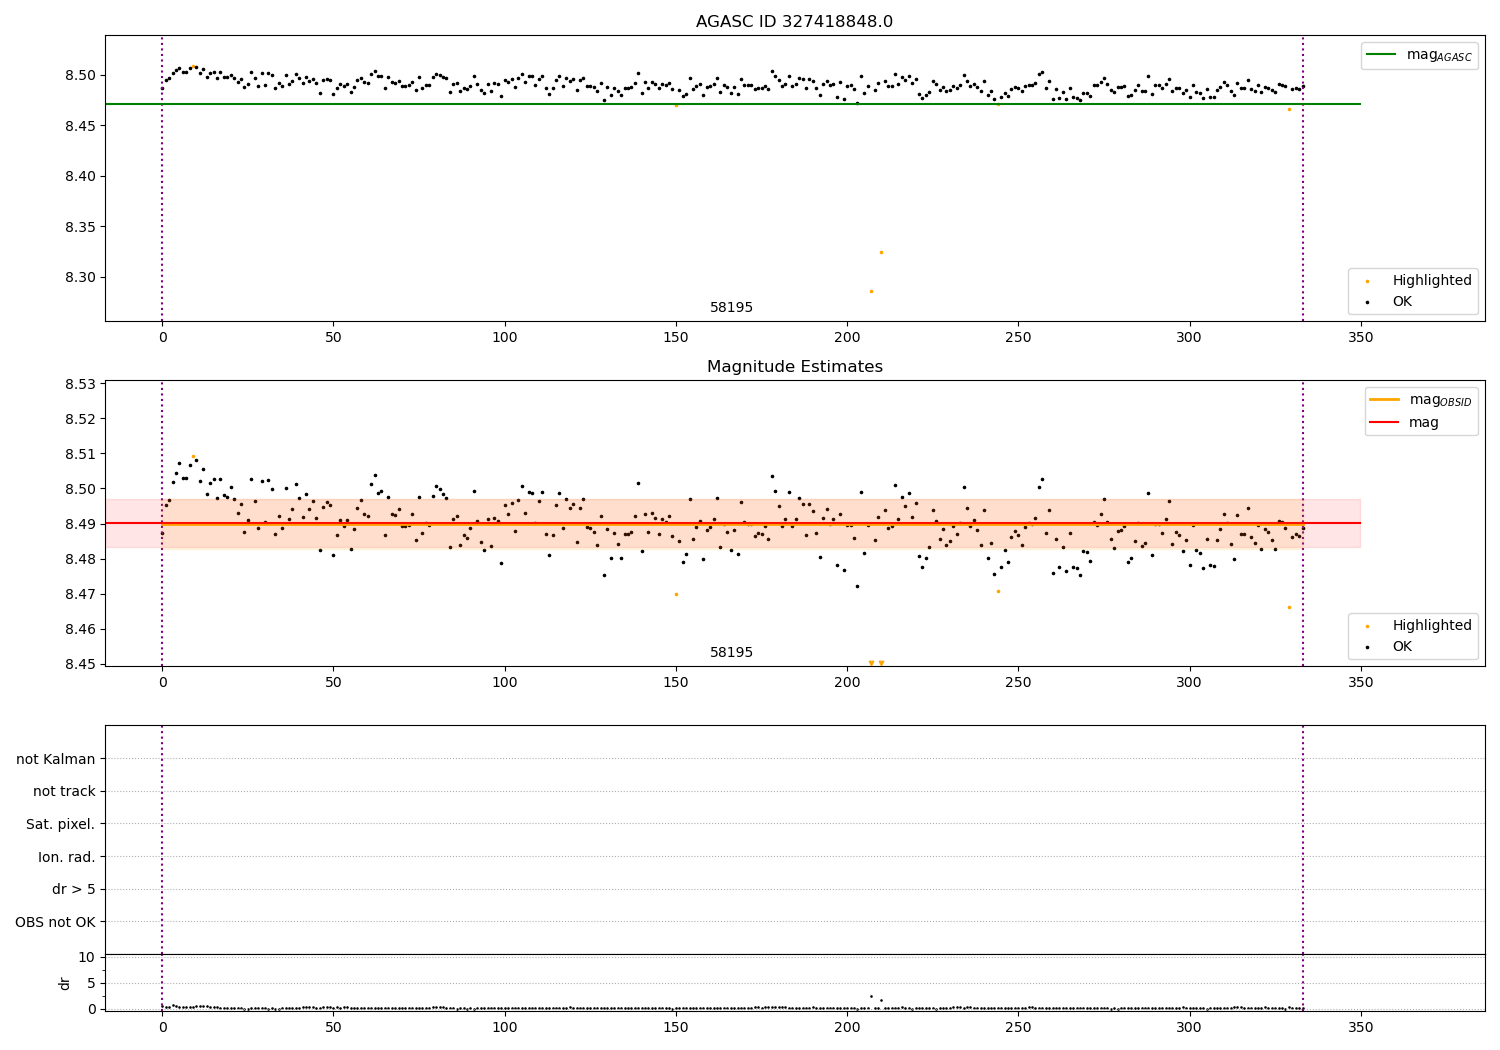Click the dr > 5 axis label
1500x1050 pixels.
tap(74, 889)
